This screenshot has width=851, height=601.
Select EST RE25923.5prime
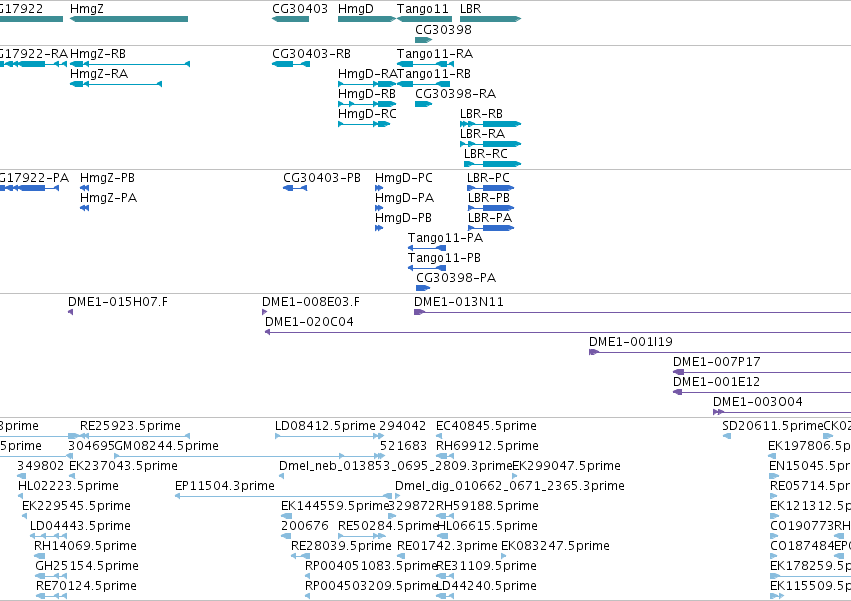pyautogui.click(x=130, y=426)
